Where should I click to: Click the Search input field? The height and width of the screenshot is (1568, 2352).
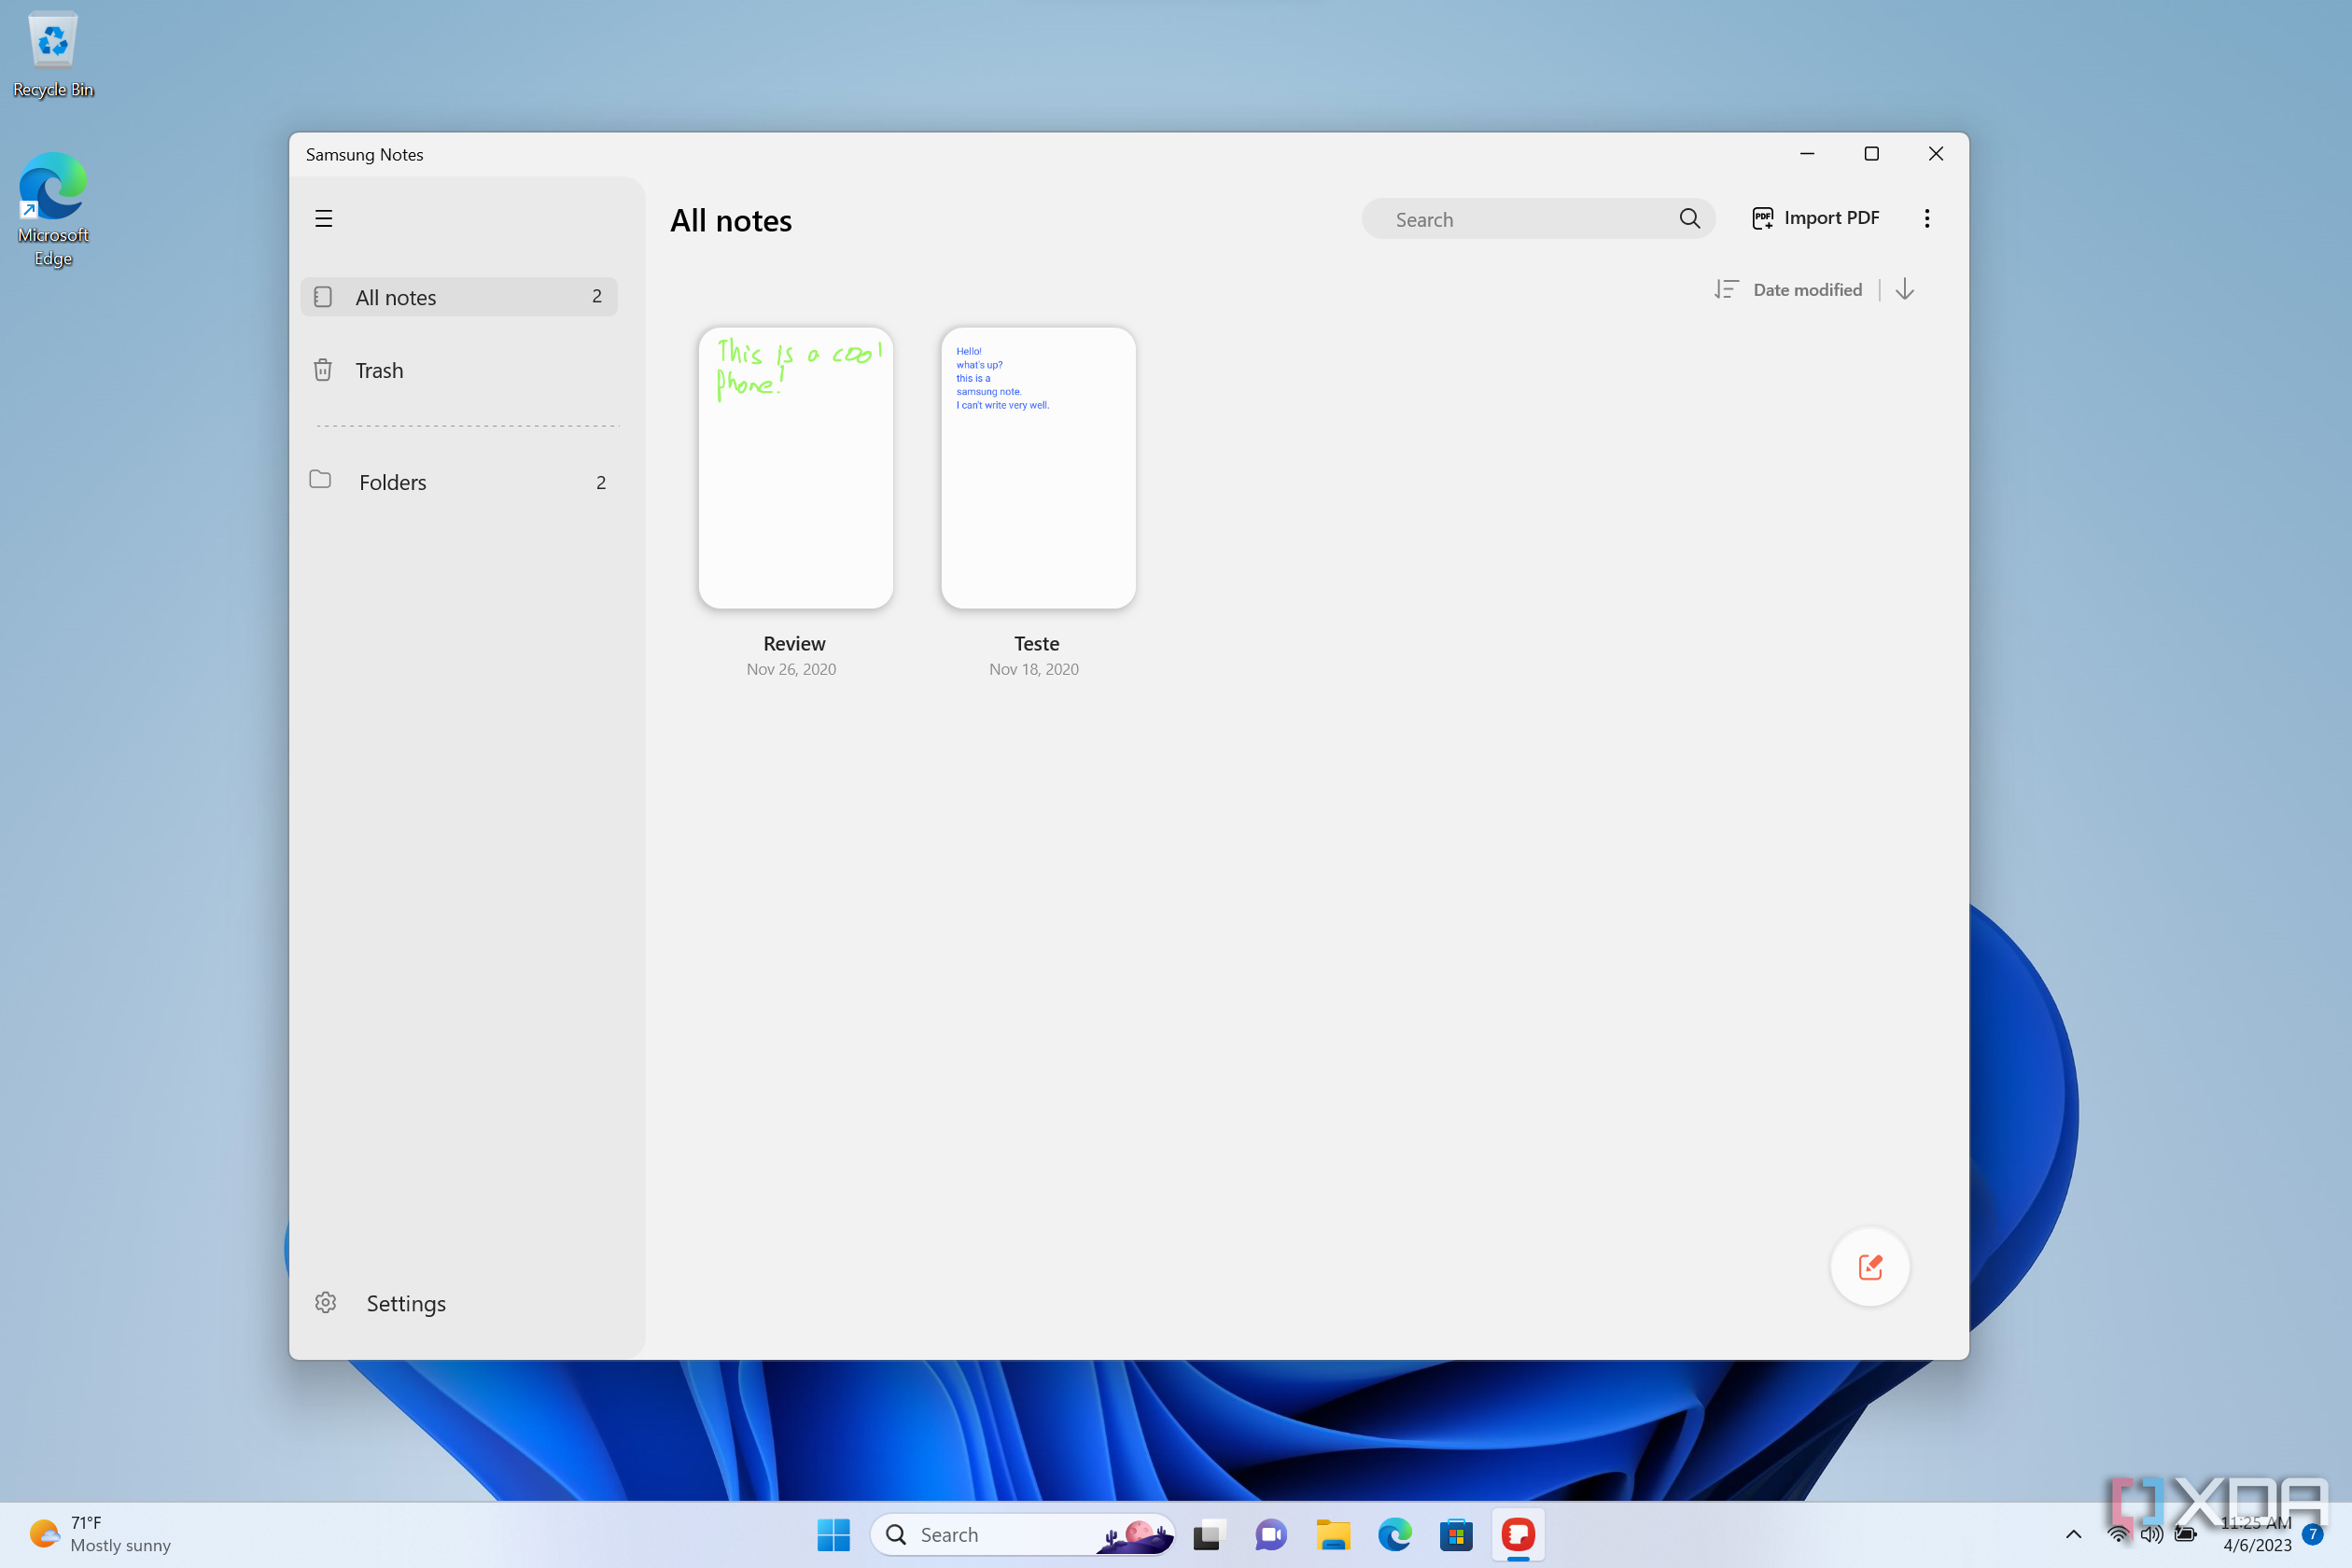[x=1536, y=218]
